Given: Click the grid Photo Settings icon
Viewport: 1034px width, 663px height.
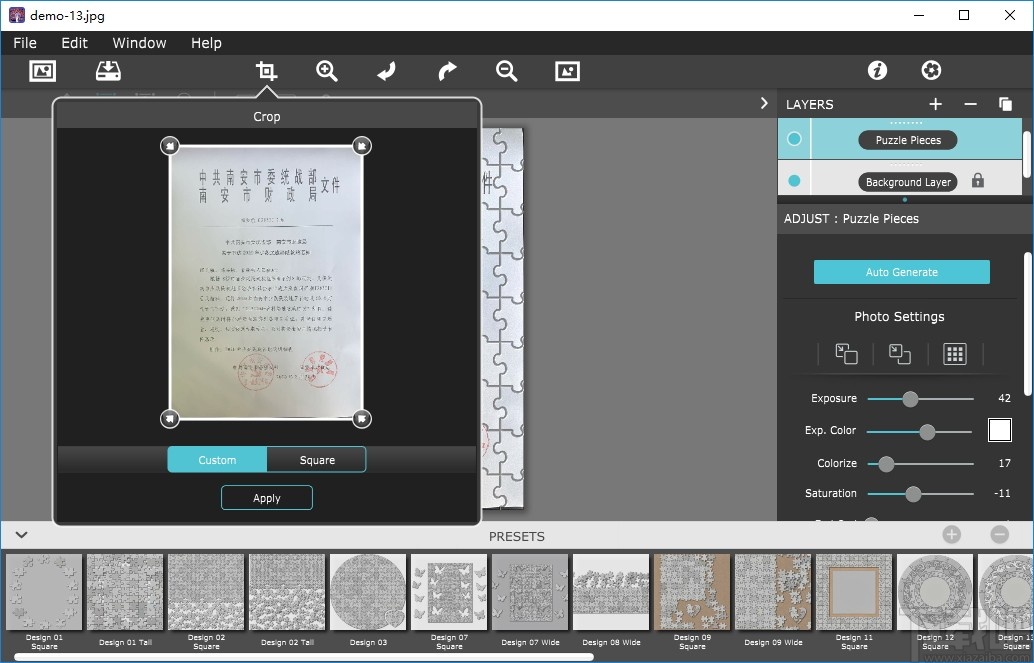Looking at the screenshot, I should 955,354.
